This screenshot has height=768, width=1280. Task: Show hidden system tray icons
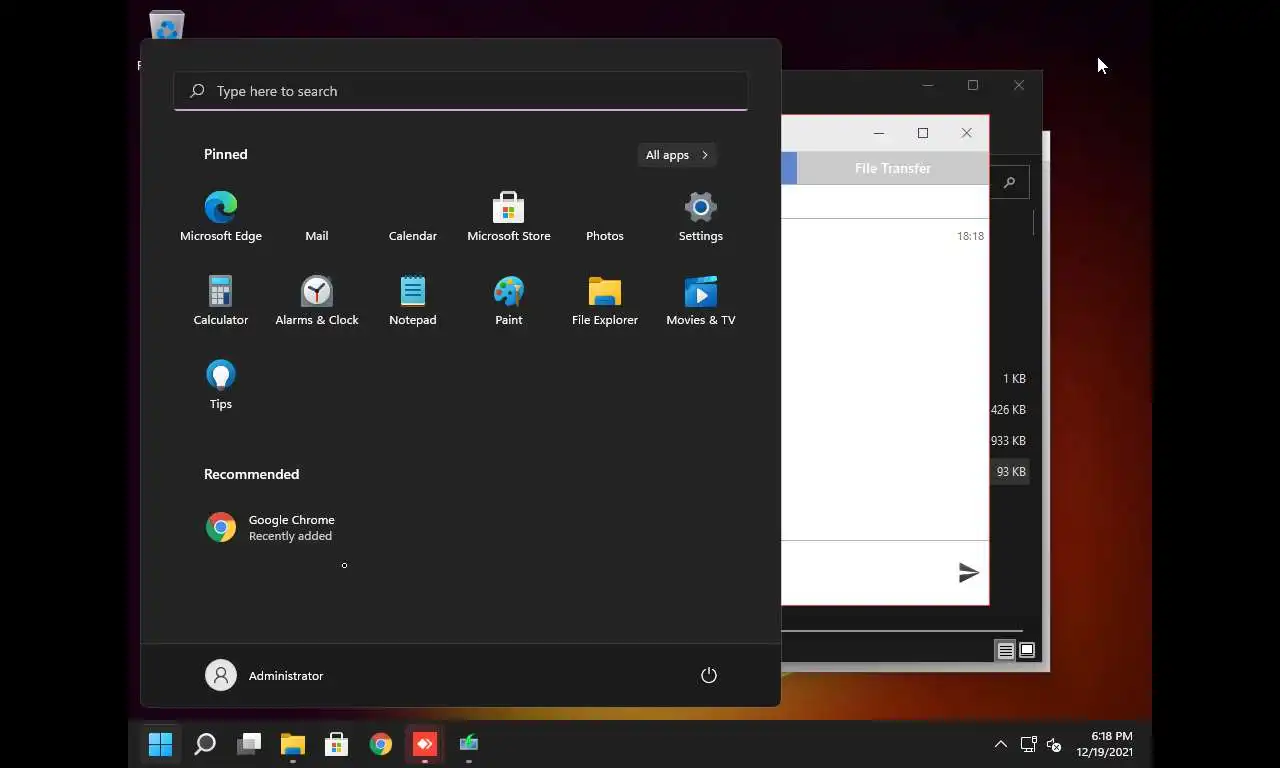tap(1000, 744)
